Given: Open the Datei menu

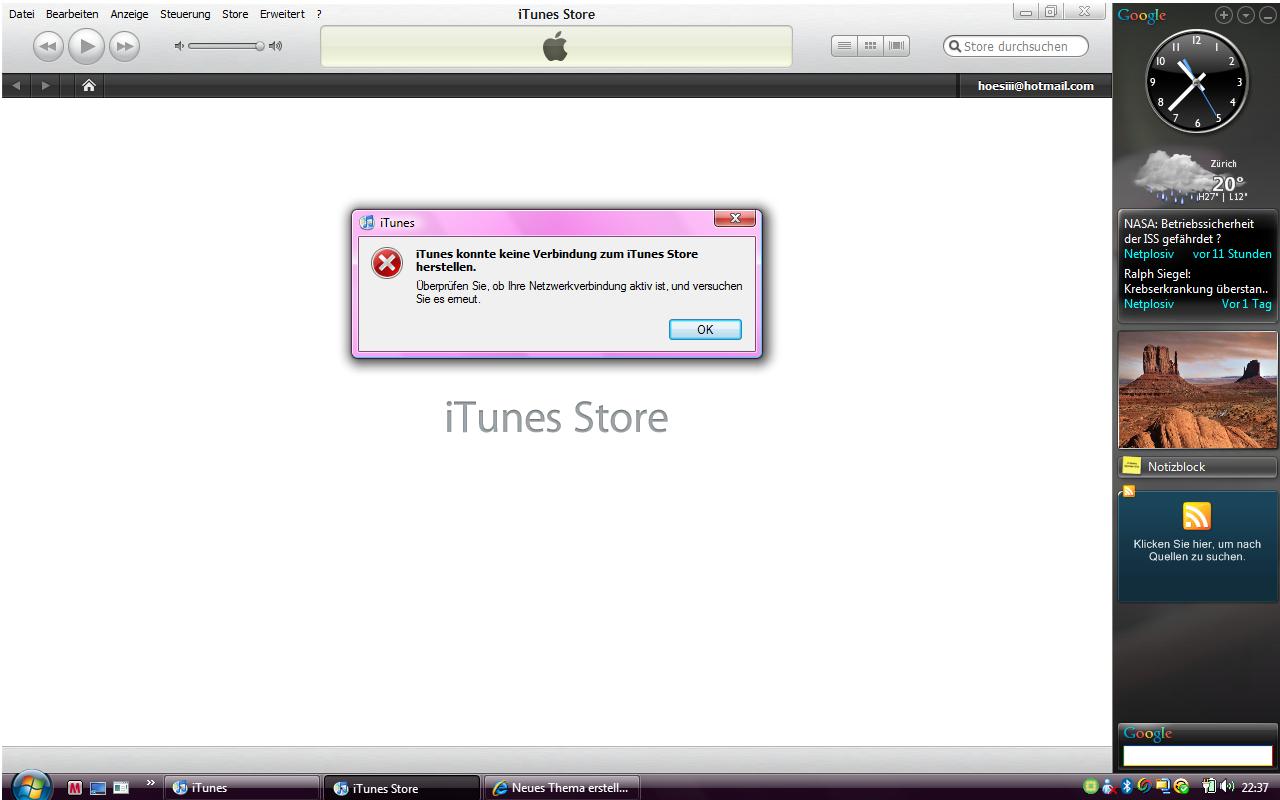Looking at the screenshot, I should tap(21, 14).
